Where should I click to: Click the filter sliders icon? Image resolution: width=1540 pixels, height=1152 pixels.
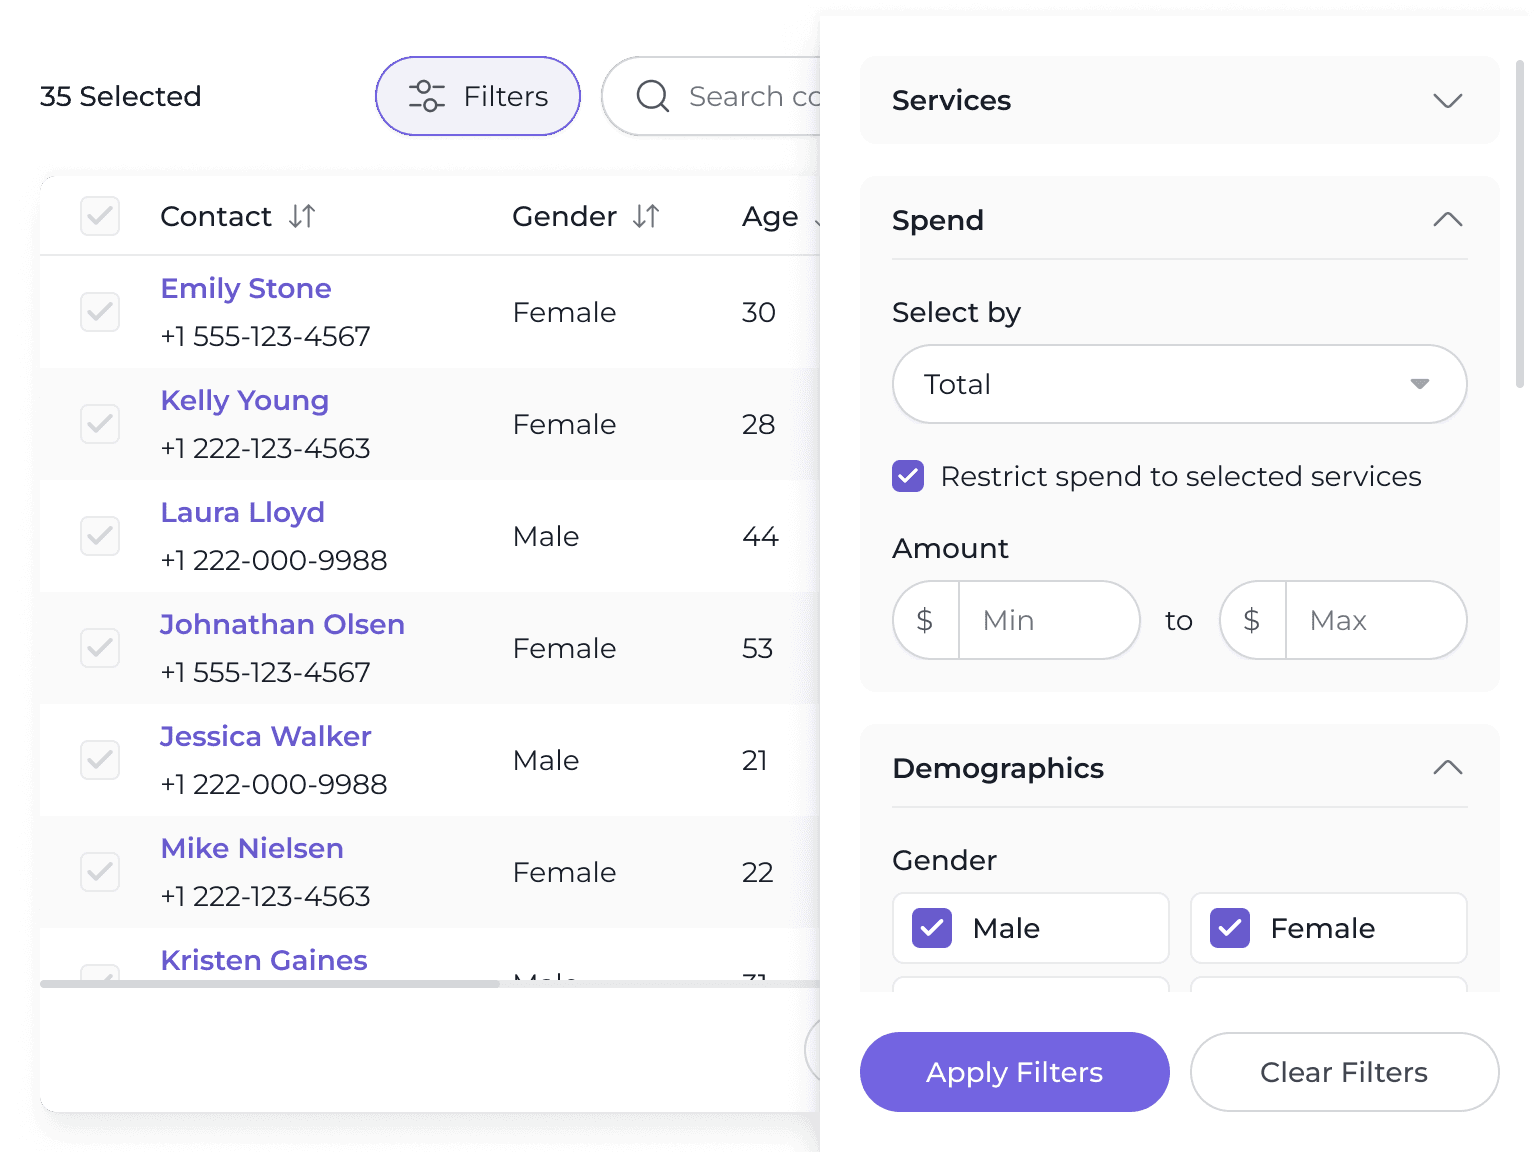[x=427, y=96]
